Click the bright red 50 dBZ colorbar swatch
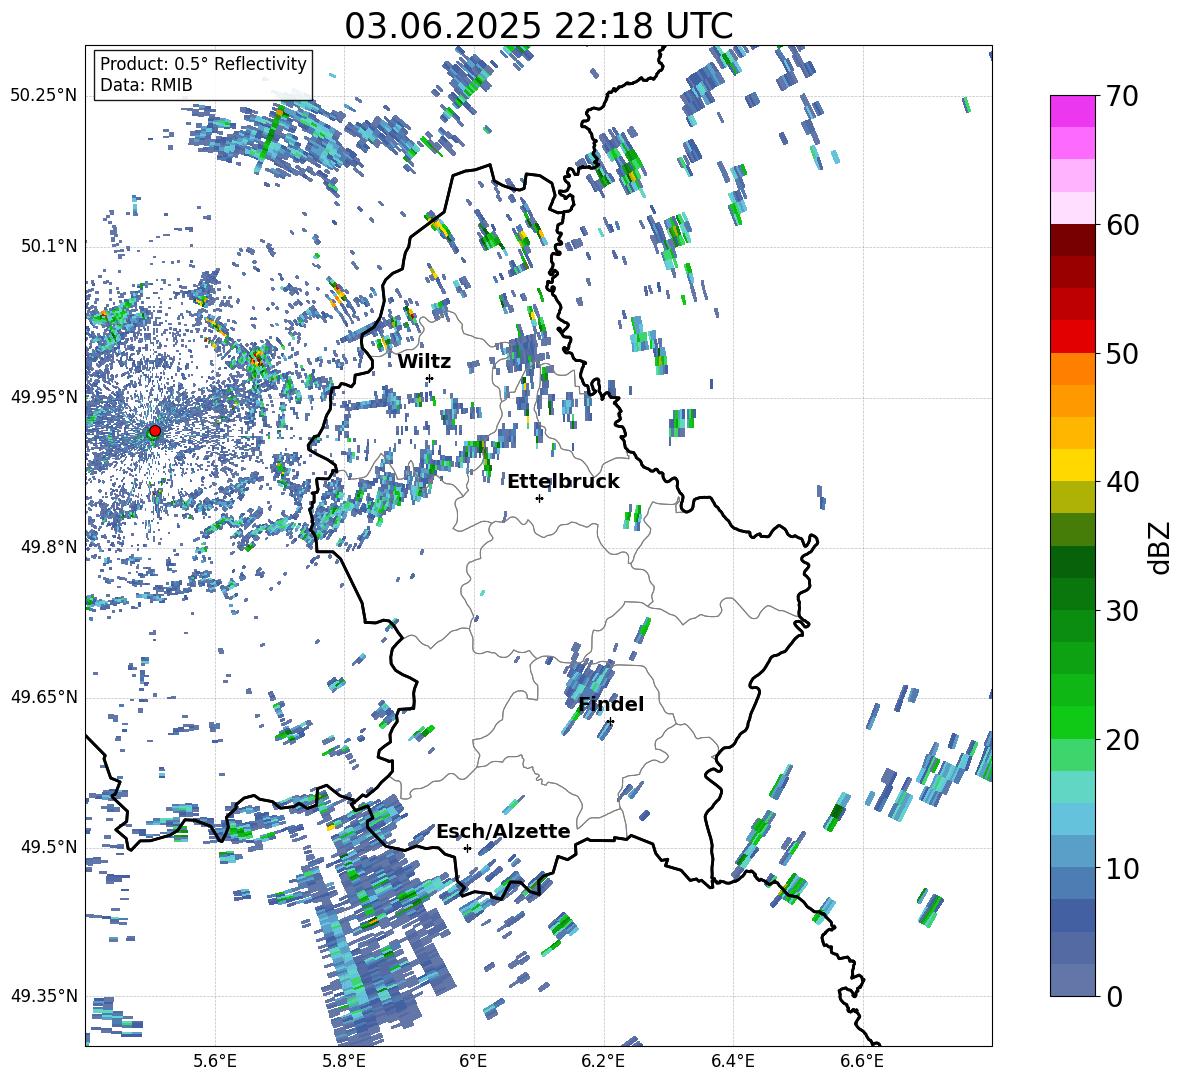The height and width of the screenshot is (1081, 1184). tap(1073, 337)
